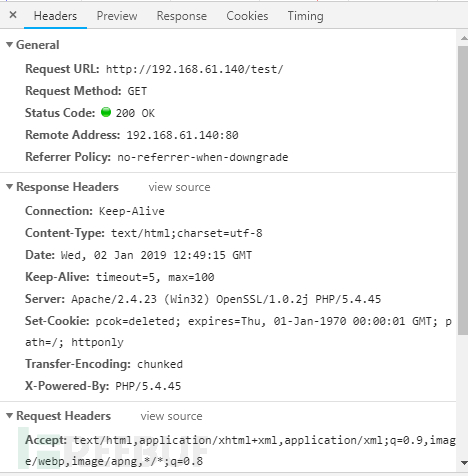Click the Set-Cookie header label
Screen dimensions: 468x476
click(57, 321)
